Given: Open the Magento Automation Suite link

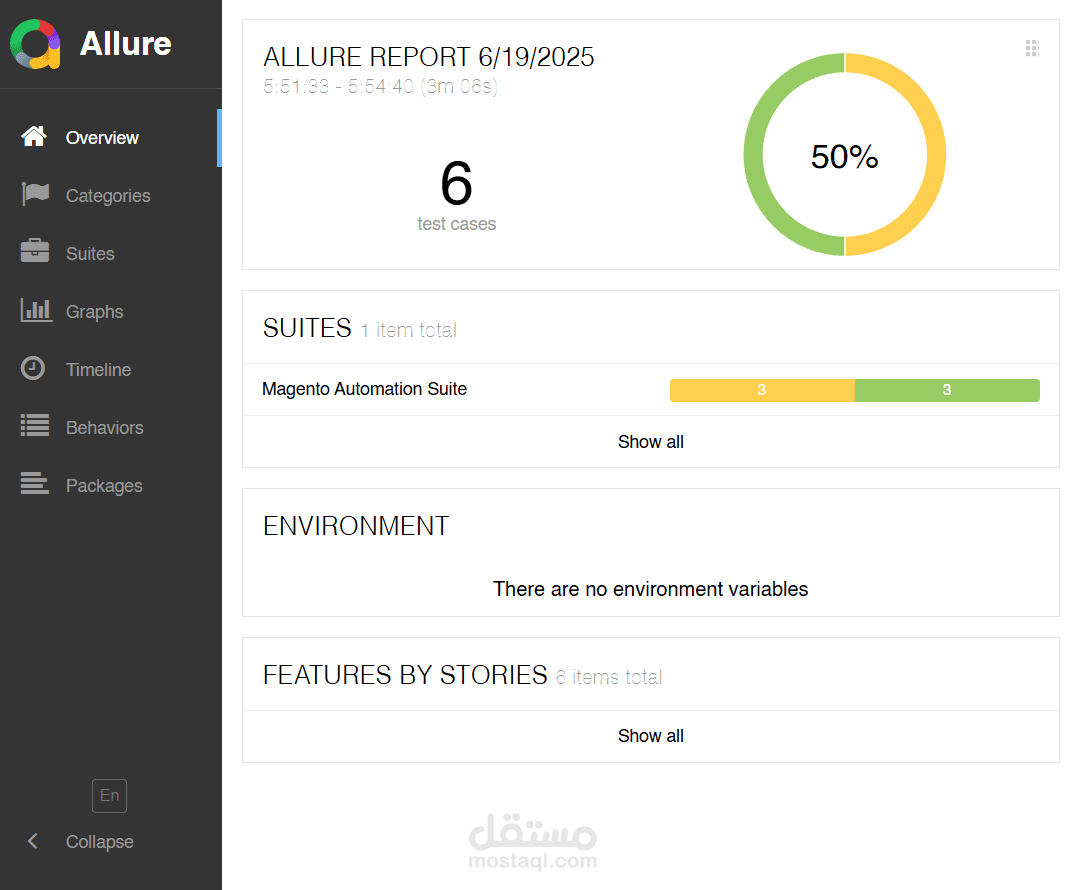Looking at the screenshot, I should click(364, 389).
